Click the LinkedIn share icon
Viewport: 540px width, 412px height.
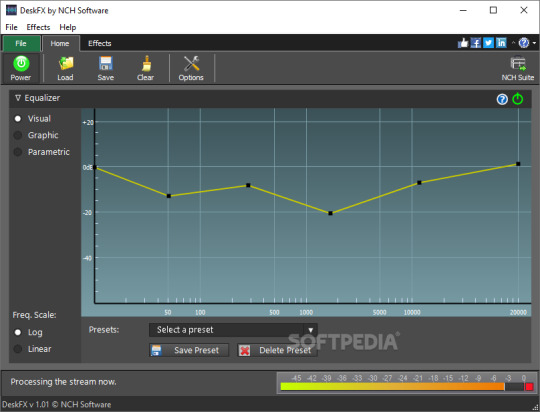point(501,43)
